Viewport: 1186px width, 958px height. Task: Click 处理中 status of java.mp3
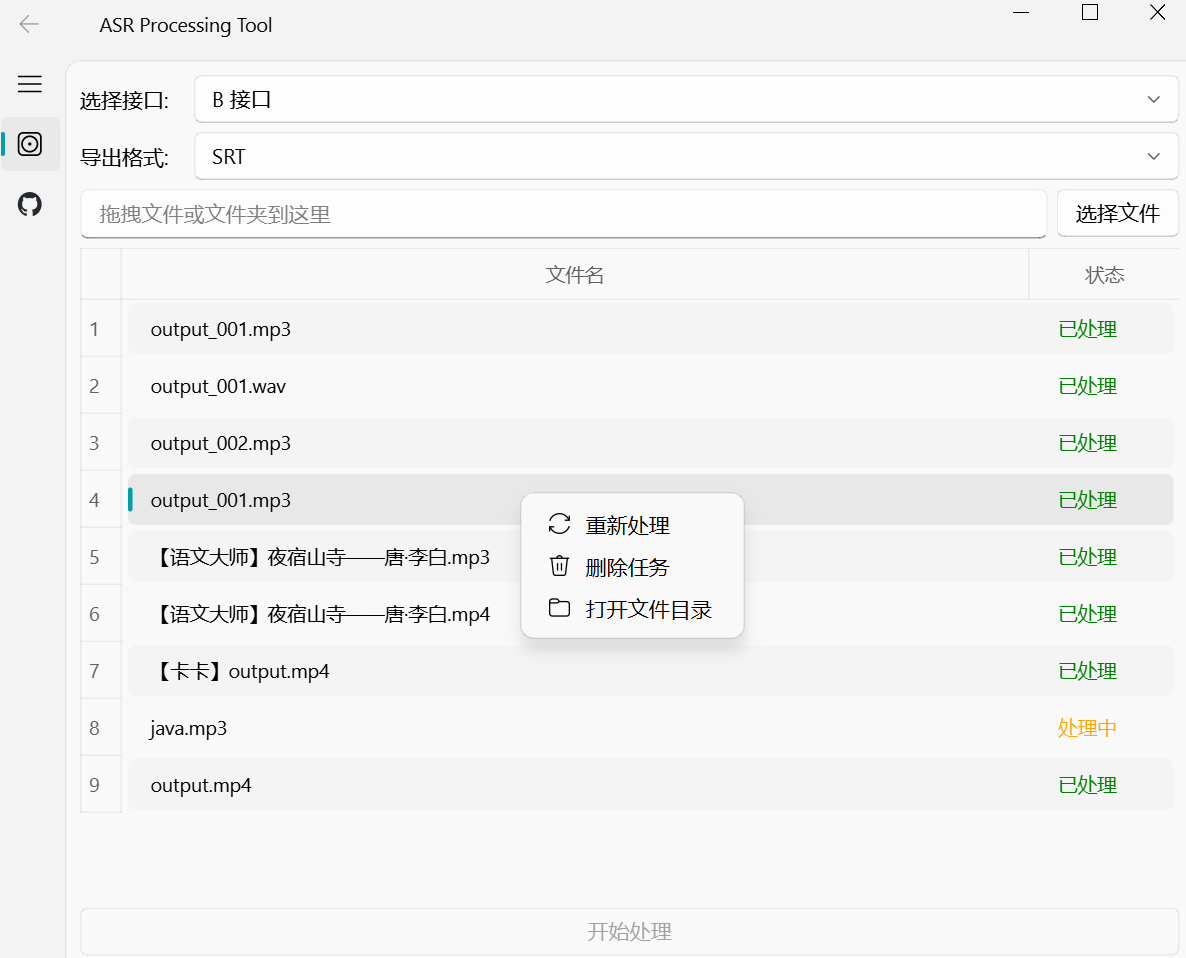coord(1087,728)
